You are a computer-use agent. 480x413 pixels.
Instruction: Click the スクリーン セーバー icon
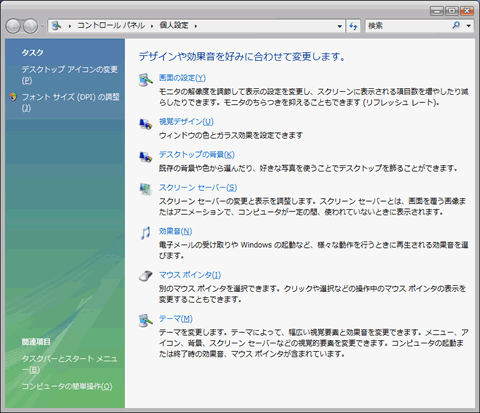coord(146,189)
